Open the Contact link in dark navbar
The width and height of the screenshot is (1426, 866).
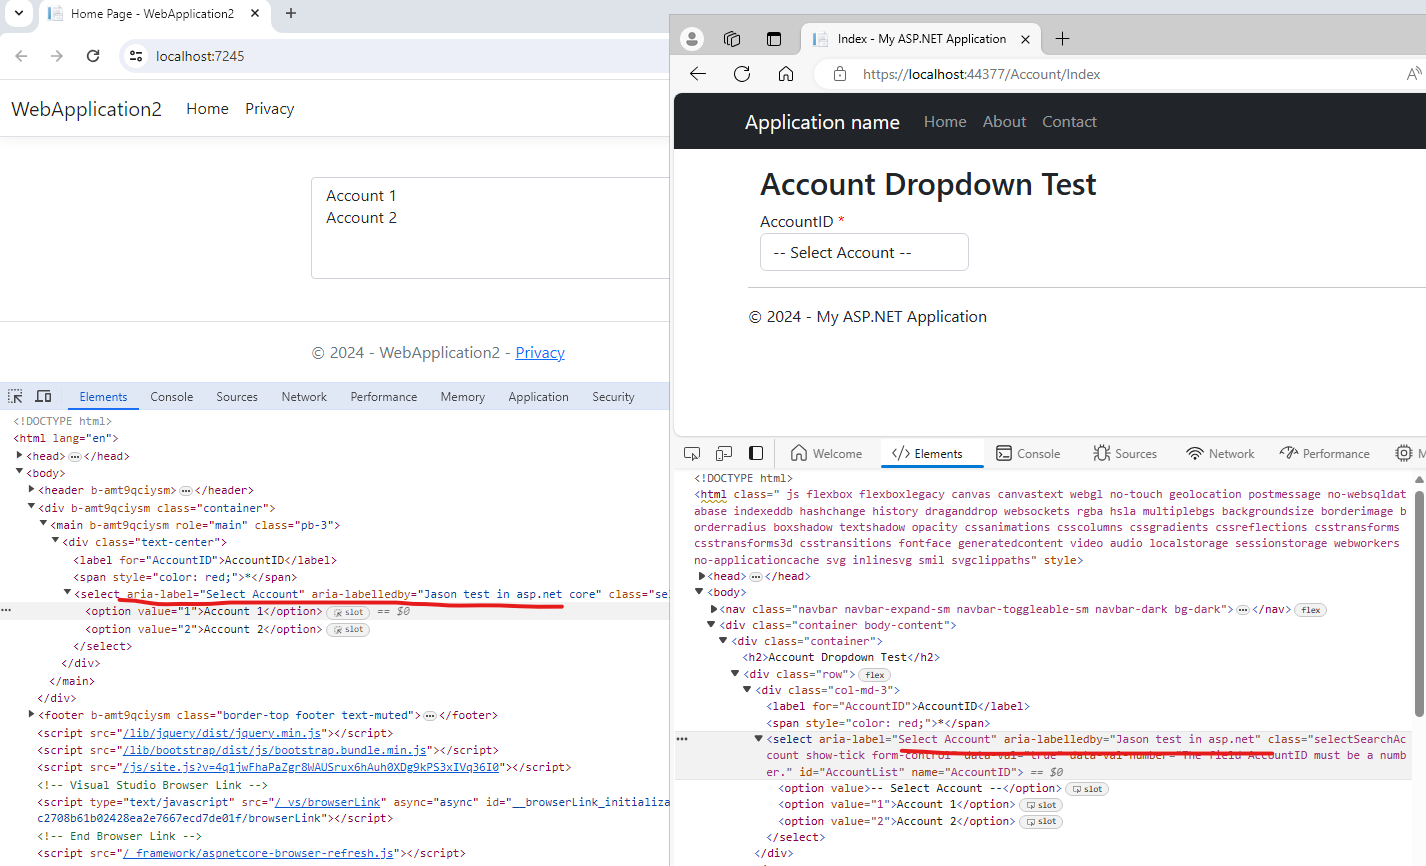[x=1069, y=122]
